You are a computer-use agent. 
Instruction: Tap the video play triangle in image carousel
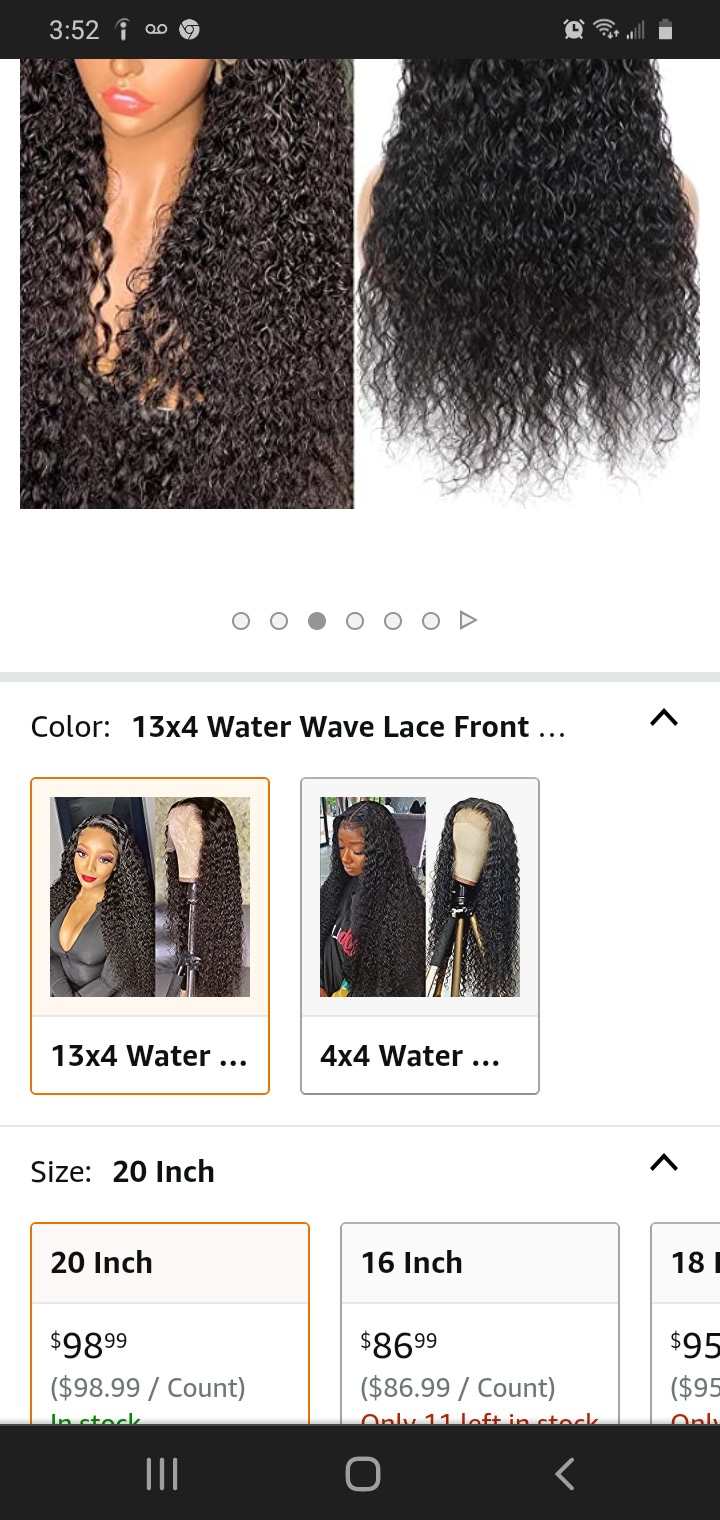tap(468, 621)
